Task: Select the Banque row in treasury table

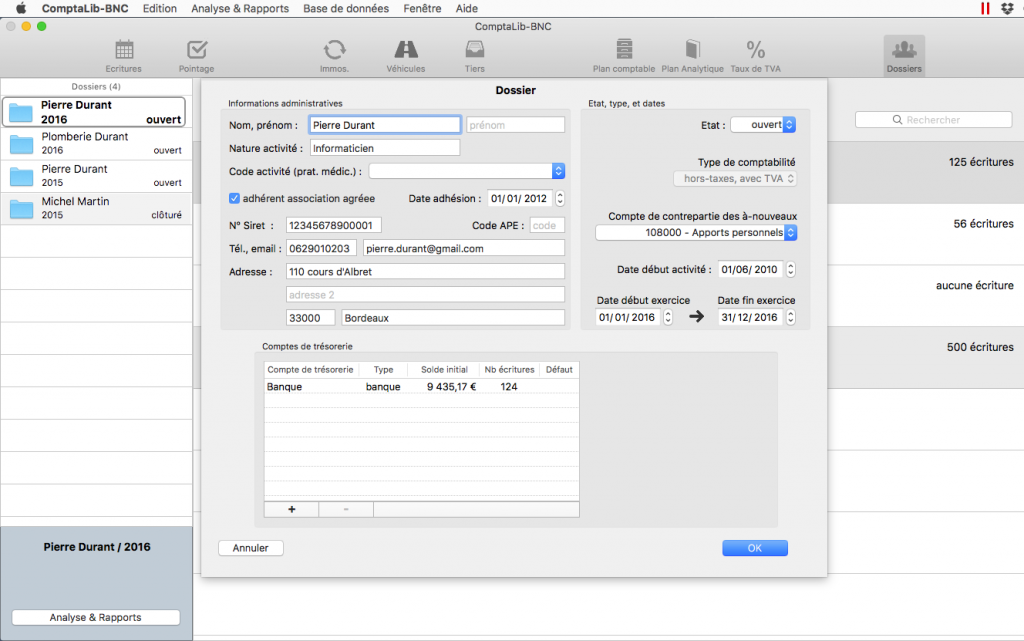Action: point(421,386)
